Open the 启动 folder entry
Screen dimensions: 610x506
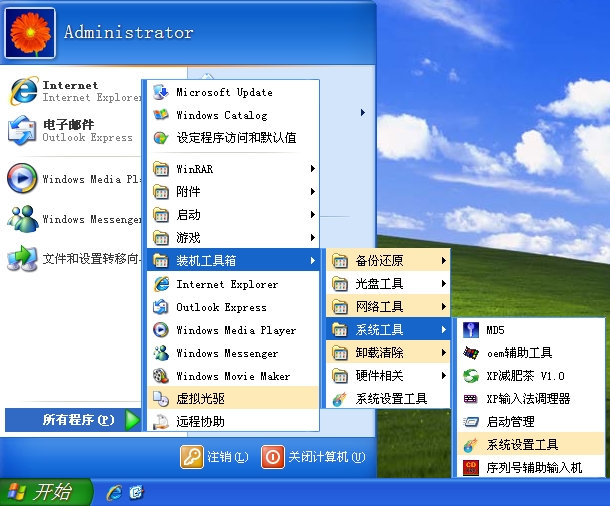click(x=233, y=215)
